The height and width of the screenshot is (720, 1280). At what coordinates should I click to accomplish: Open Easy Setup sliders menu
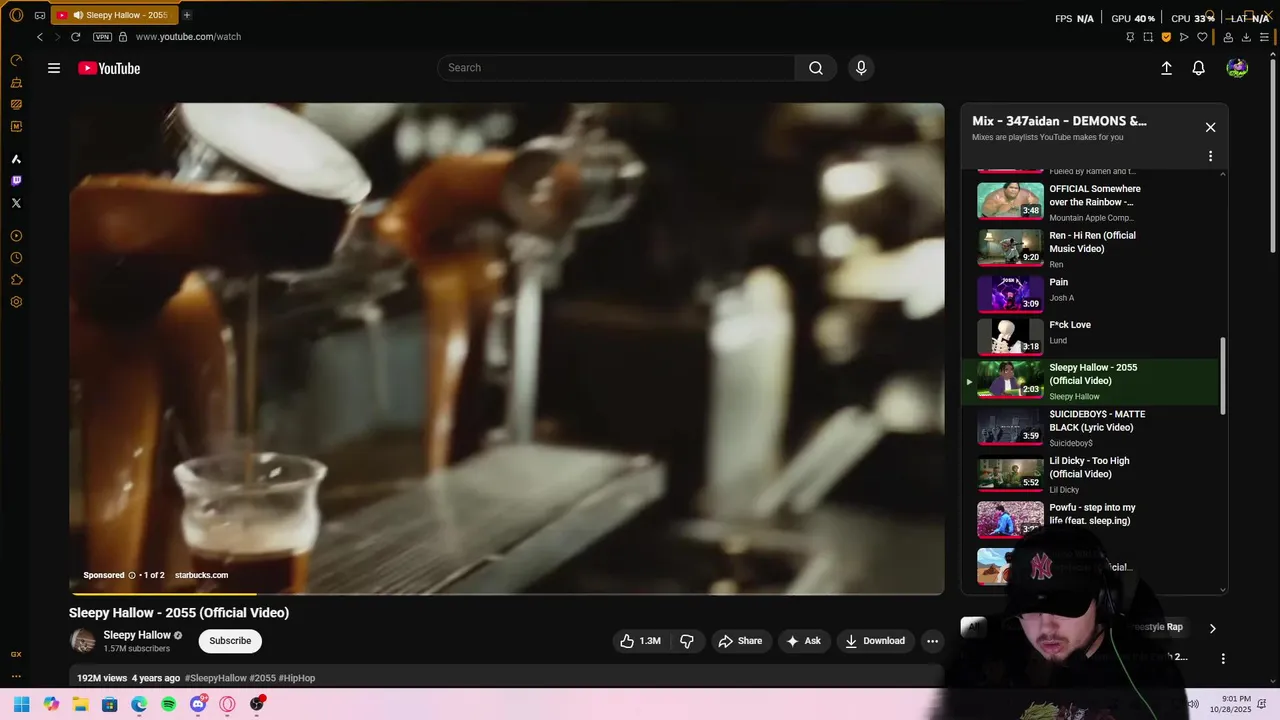click(x=1264, y=37)
